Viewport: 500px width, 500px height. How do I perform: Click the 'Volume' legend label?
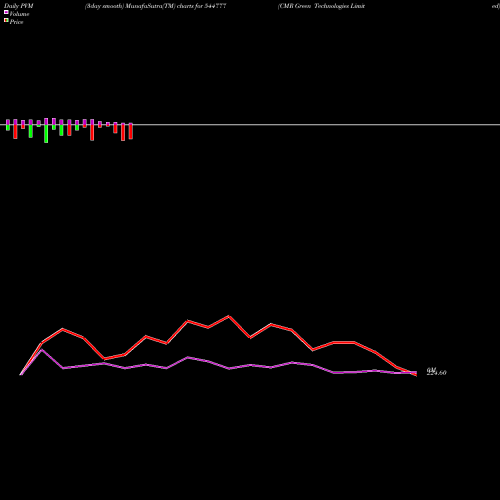19,14
